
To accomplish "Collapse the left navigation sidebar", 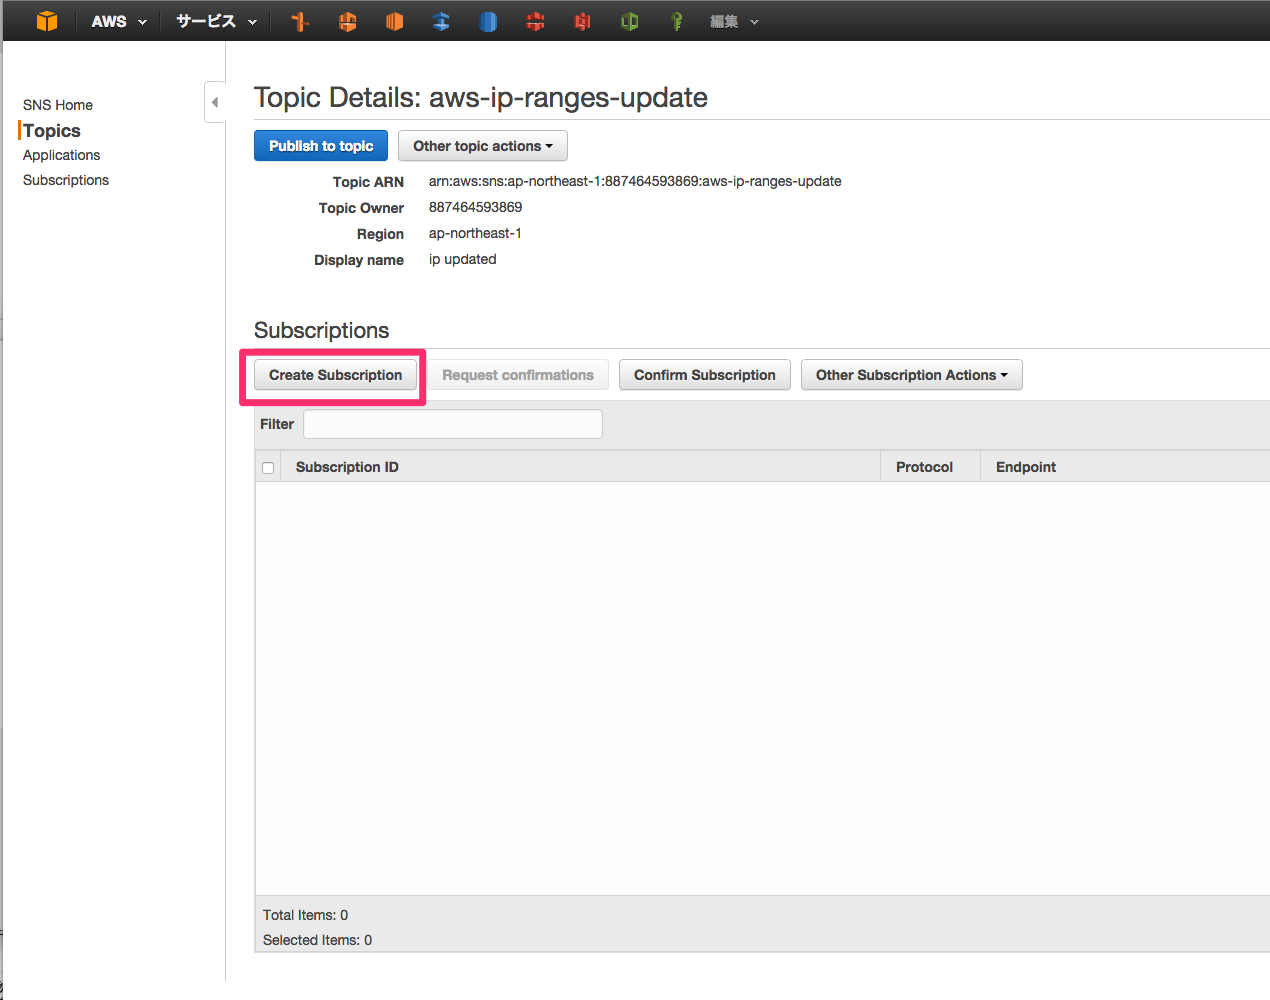I will point(214,102).
